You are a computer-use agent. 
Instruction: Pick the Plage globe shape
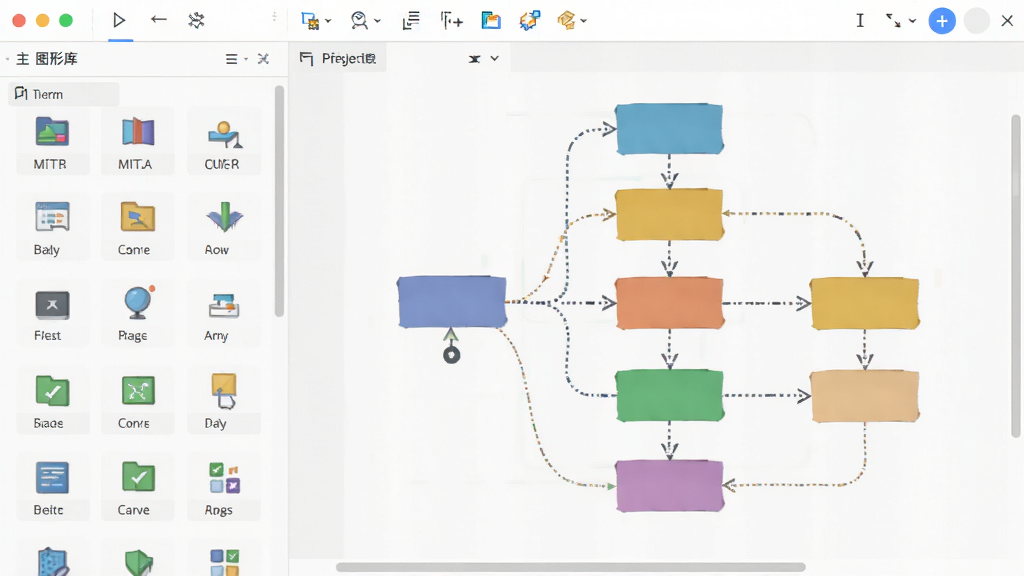(x=137, y=314)
